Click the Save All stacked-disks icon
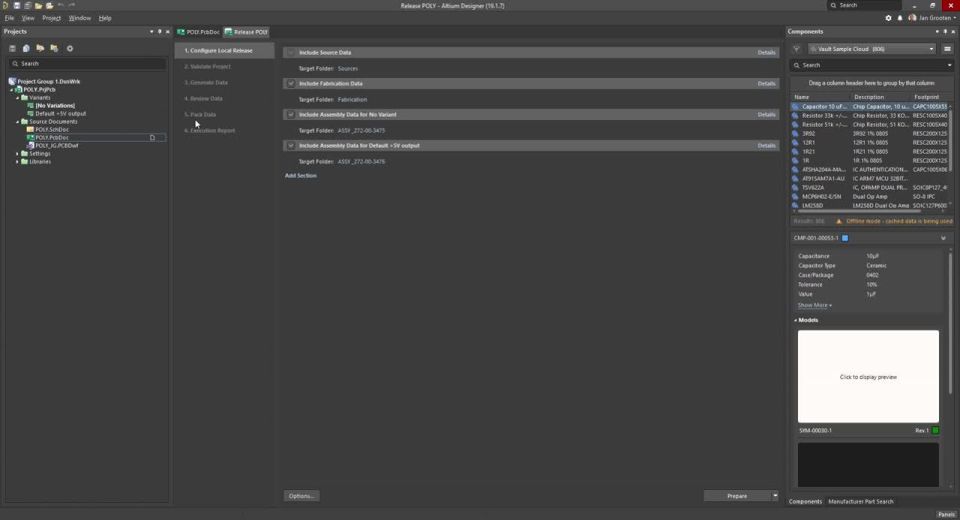Viewport: 960px width, 520px height. tap(28, 6)
